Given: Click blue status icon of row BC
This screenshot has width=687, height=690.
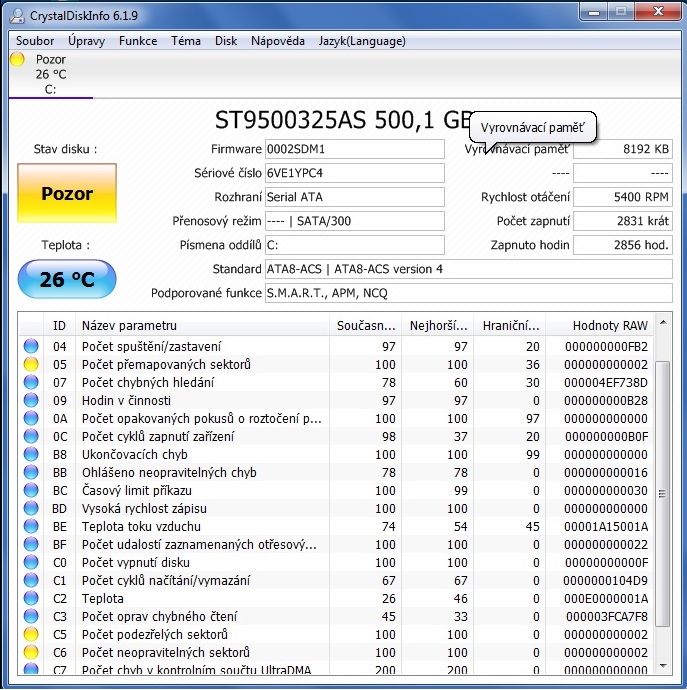Looking at the screenshot, I should point(31,491).
